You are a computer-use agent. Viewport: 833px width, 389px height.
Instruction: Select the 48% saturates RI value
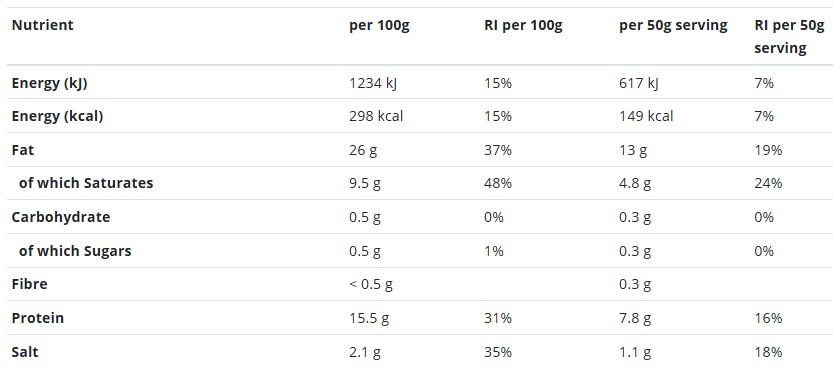498,183
